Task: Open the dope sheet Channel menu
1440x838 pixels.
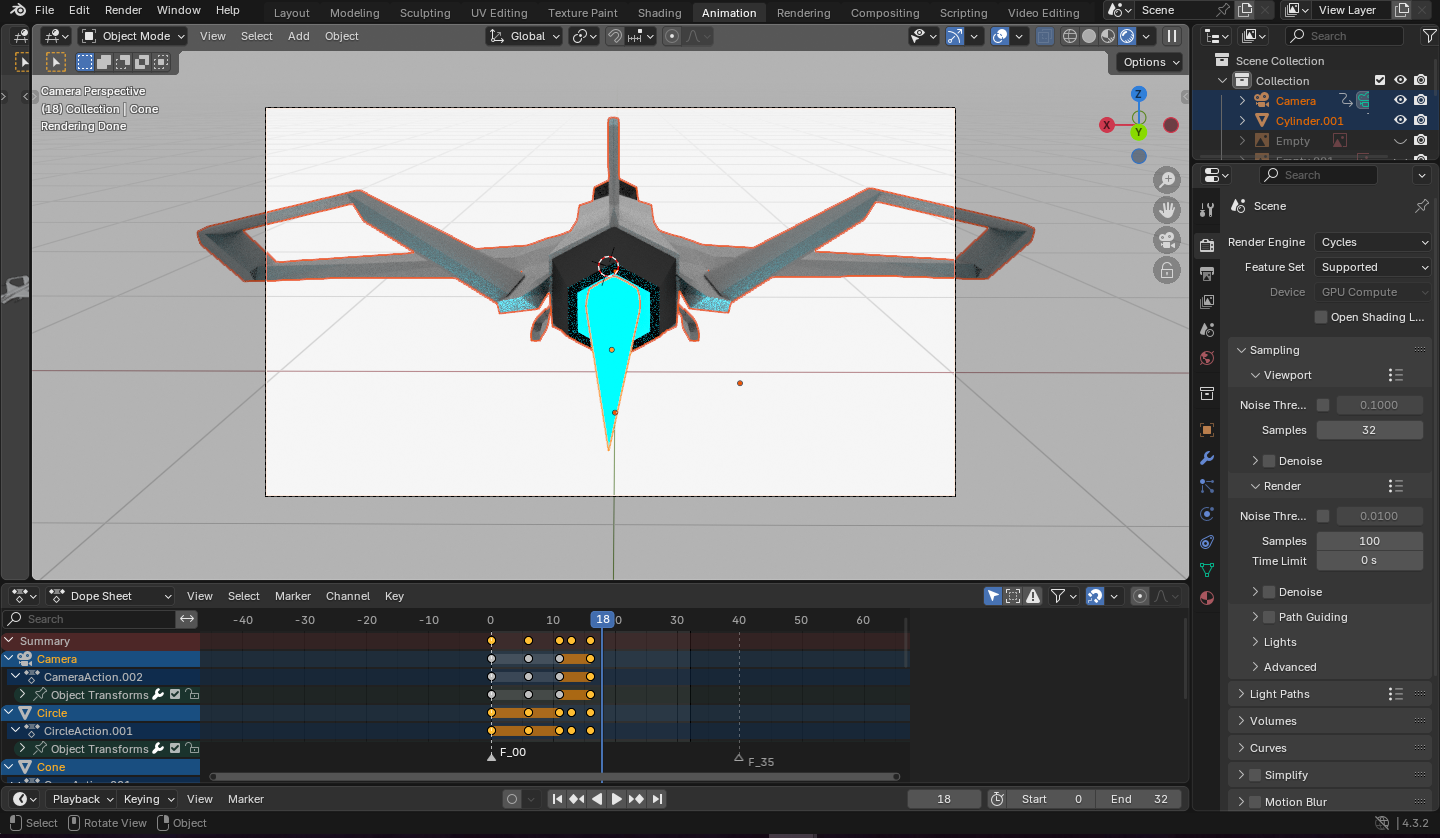Action: [x=348, y=596]
